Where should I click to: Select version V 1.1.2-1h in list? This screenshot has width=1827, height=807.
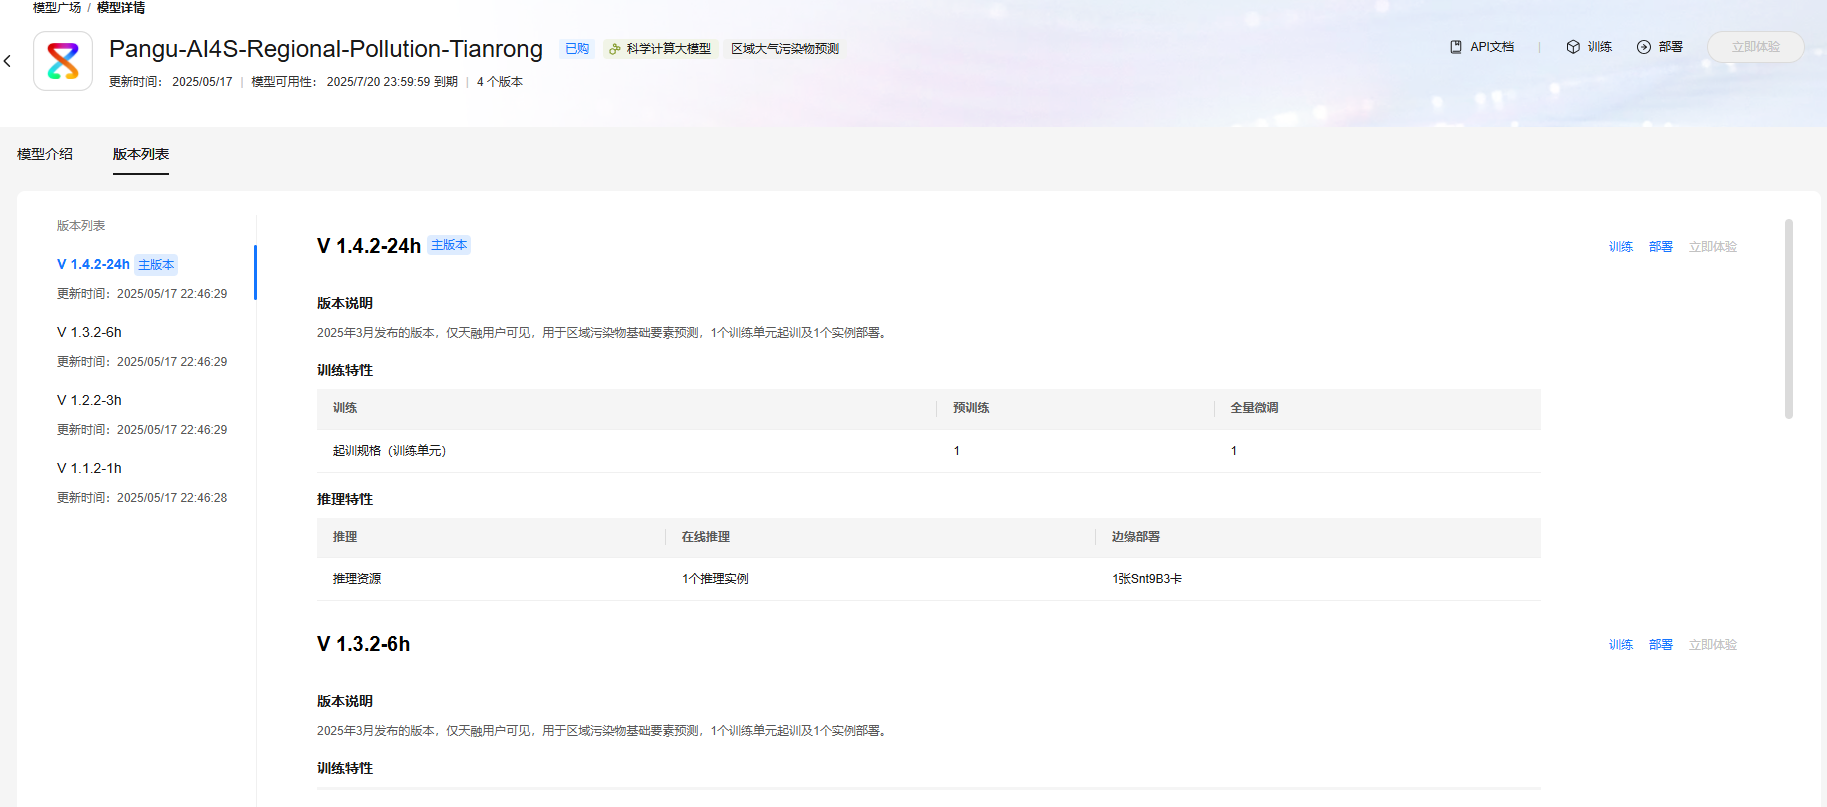[89, 468]
